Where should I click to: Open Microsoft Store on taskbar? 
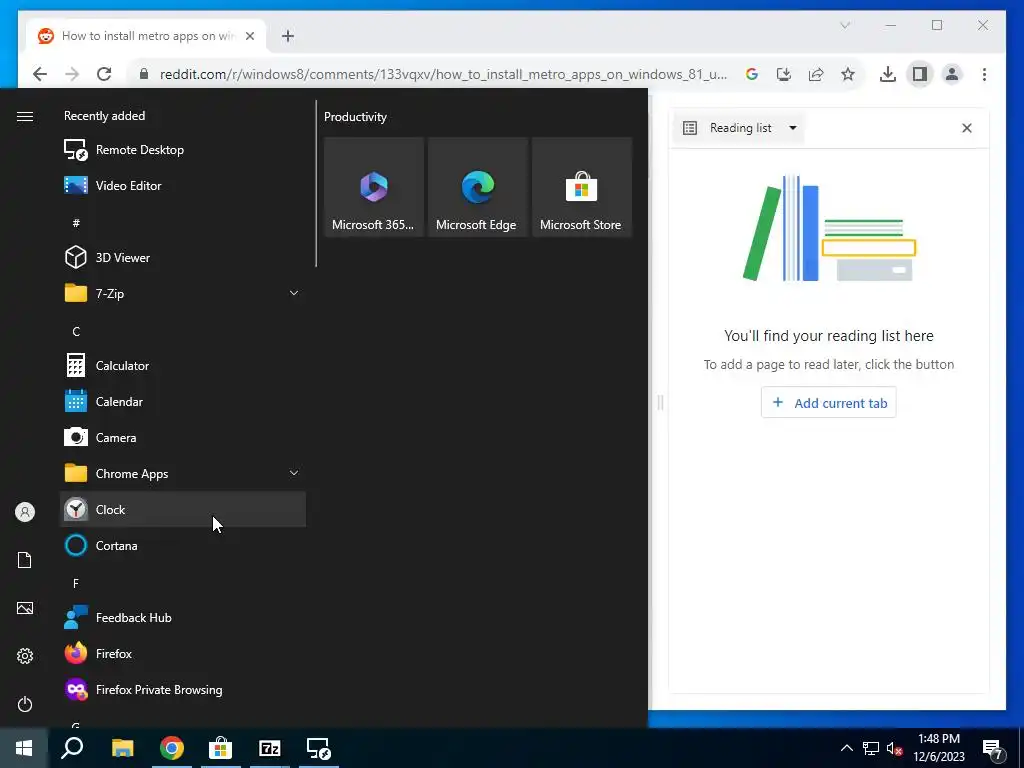pyautogui.click(x=221, y=748)
